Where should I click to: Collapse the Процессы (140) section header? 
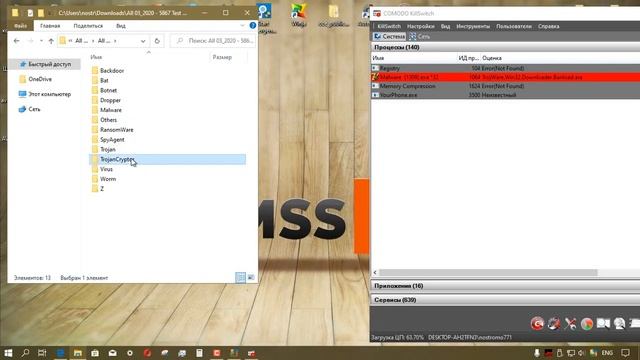(505, 47)
